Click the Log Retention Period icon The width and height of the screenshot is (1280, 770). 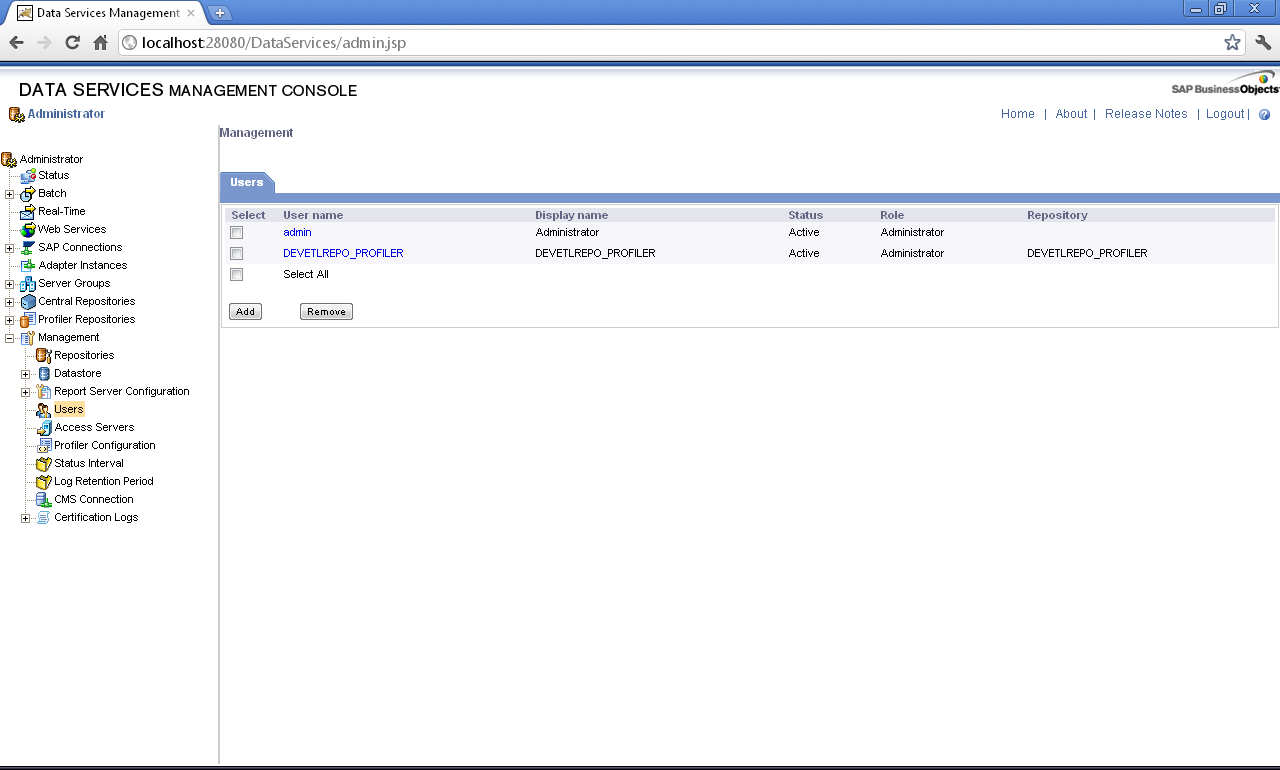pyautogui.click(x=44, y=482)
